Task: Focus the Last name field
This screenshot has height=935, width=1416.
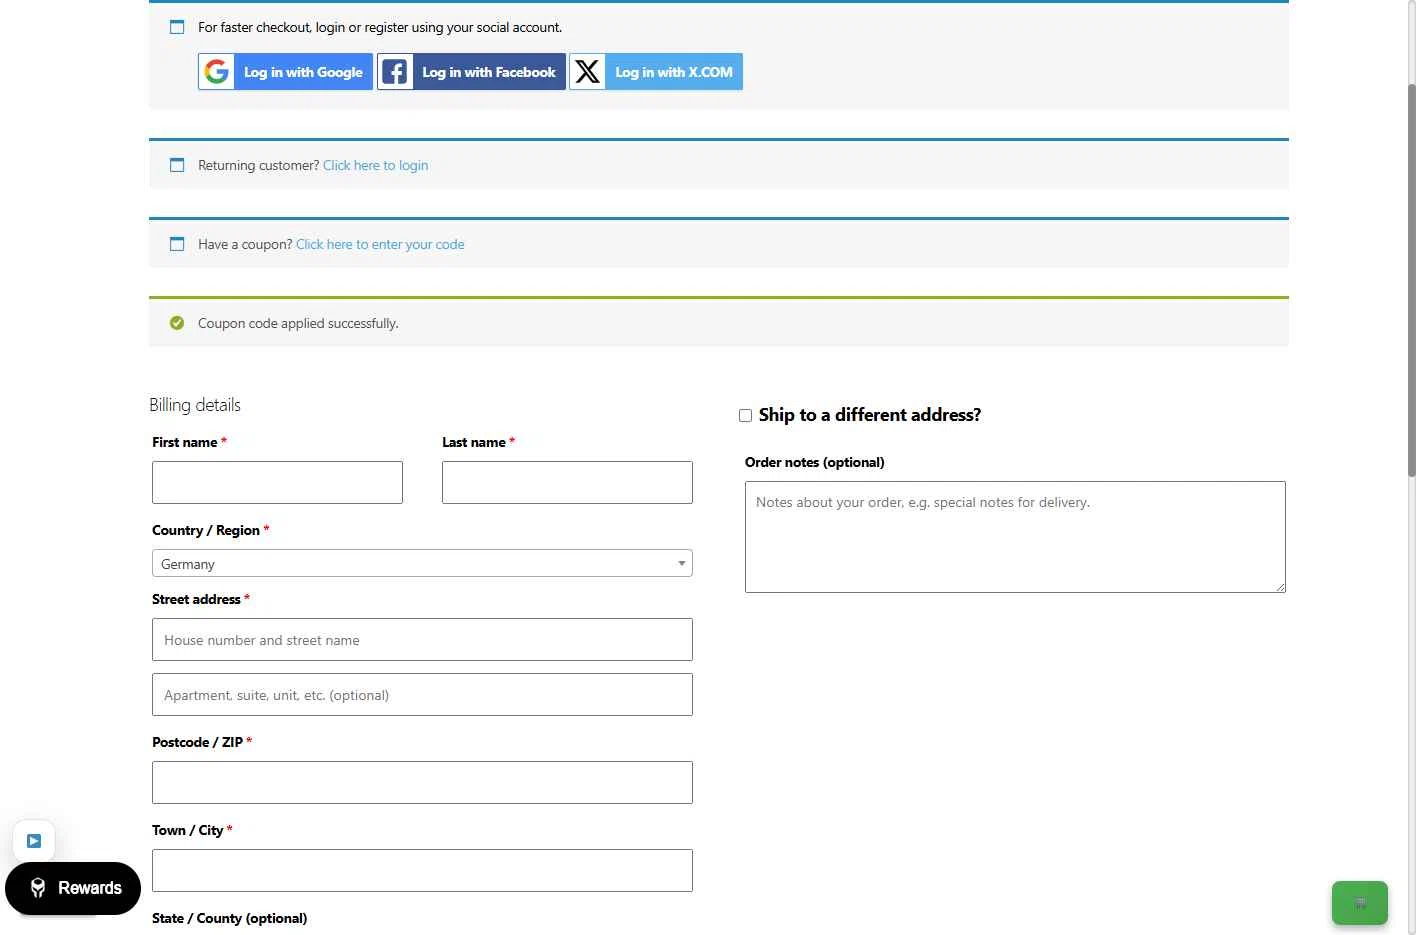Action: coord(567,482)
